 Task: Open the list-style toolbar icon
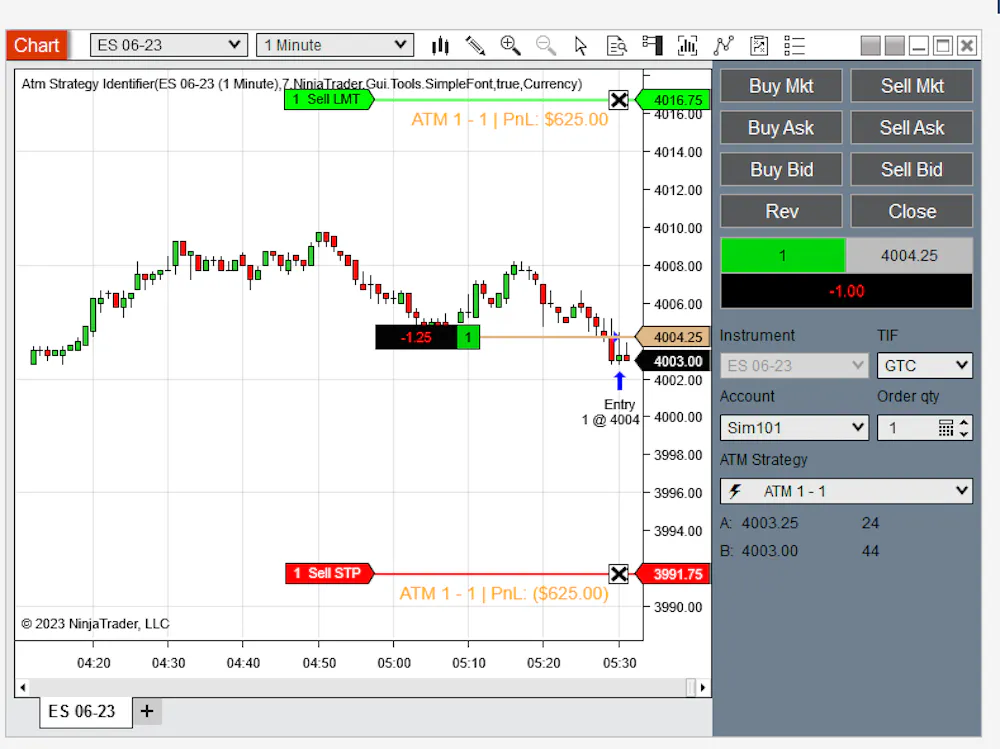click(x=794, y=45)
